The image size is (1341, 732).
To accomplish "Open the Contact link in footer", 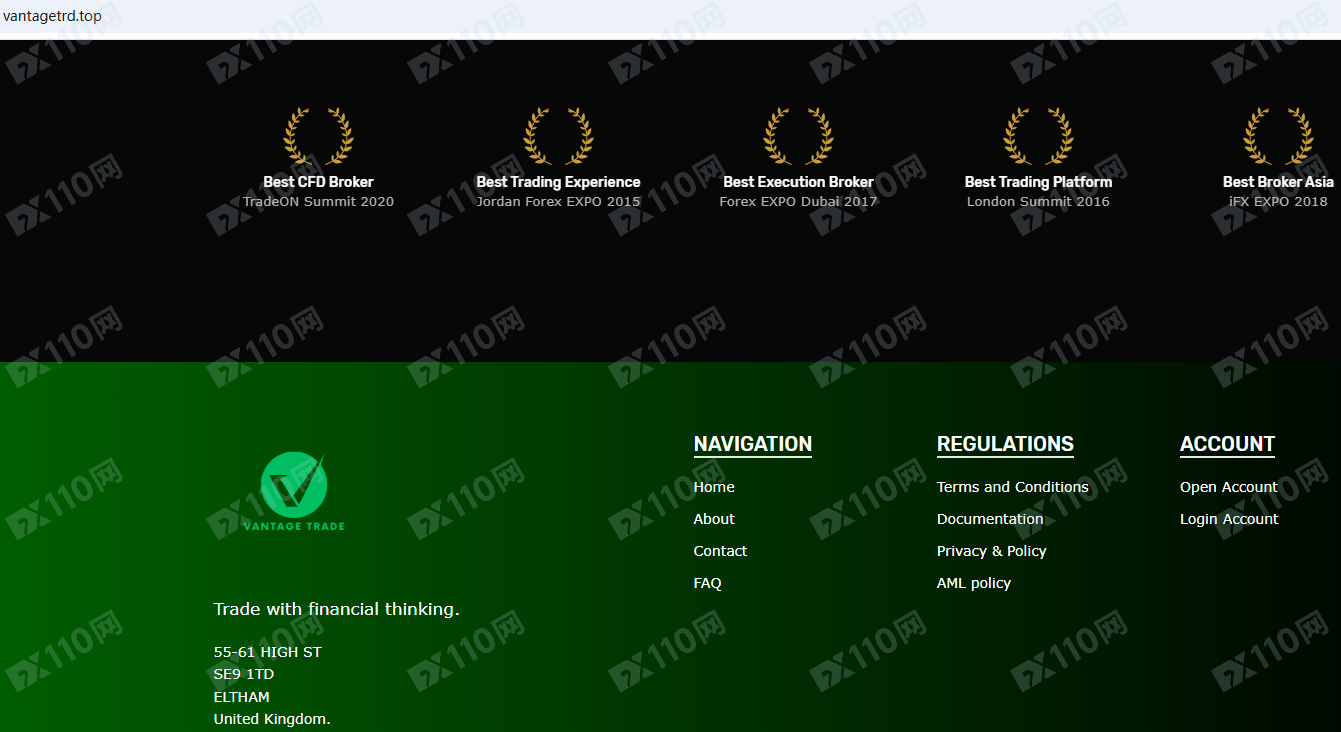I will [720, 551].
